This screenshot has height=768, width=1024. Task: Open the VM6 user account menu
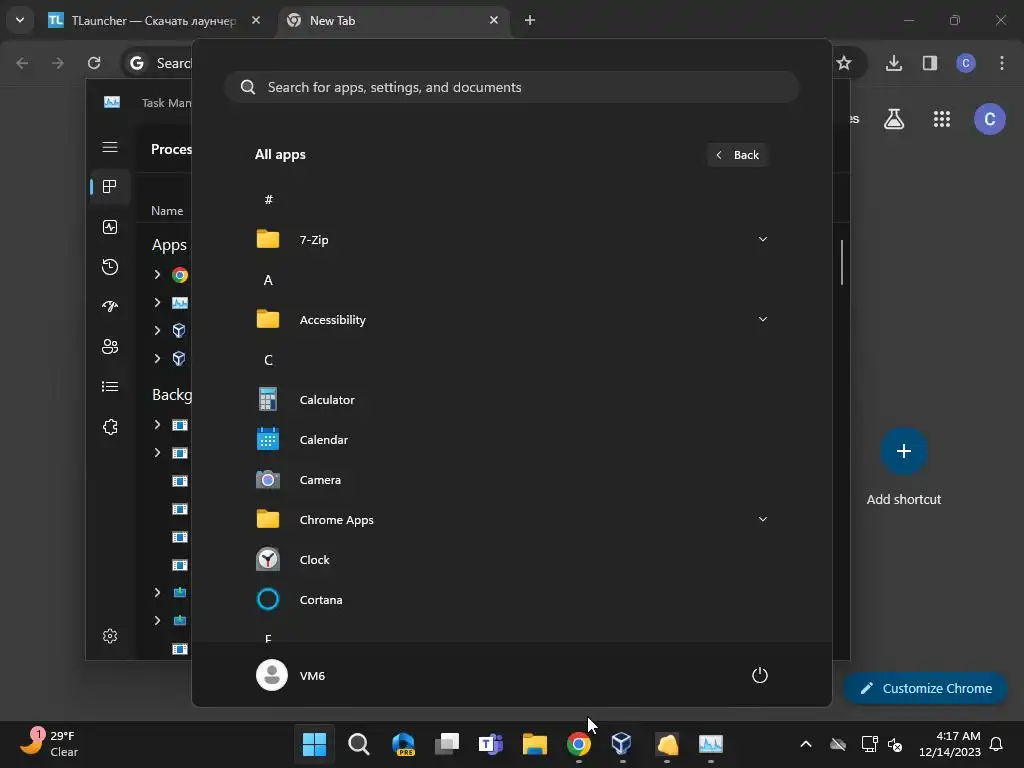pos(291,675)
